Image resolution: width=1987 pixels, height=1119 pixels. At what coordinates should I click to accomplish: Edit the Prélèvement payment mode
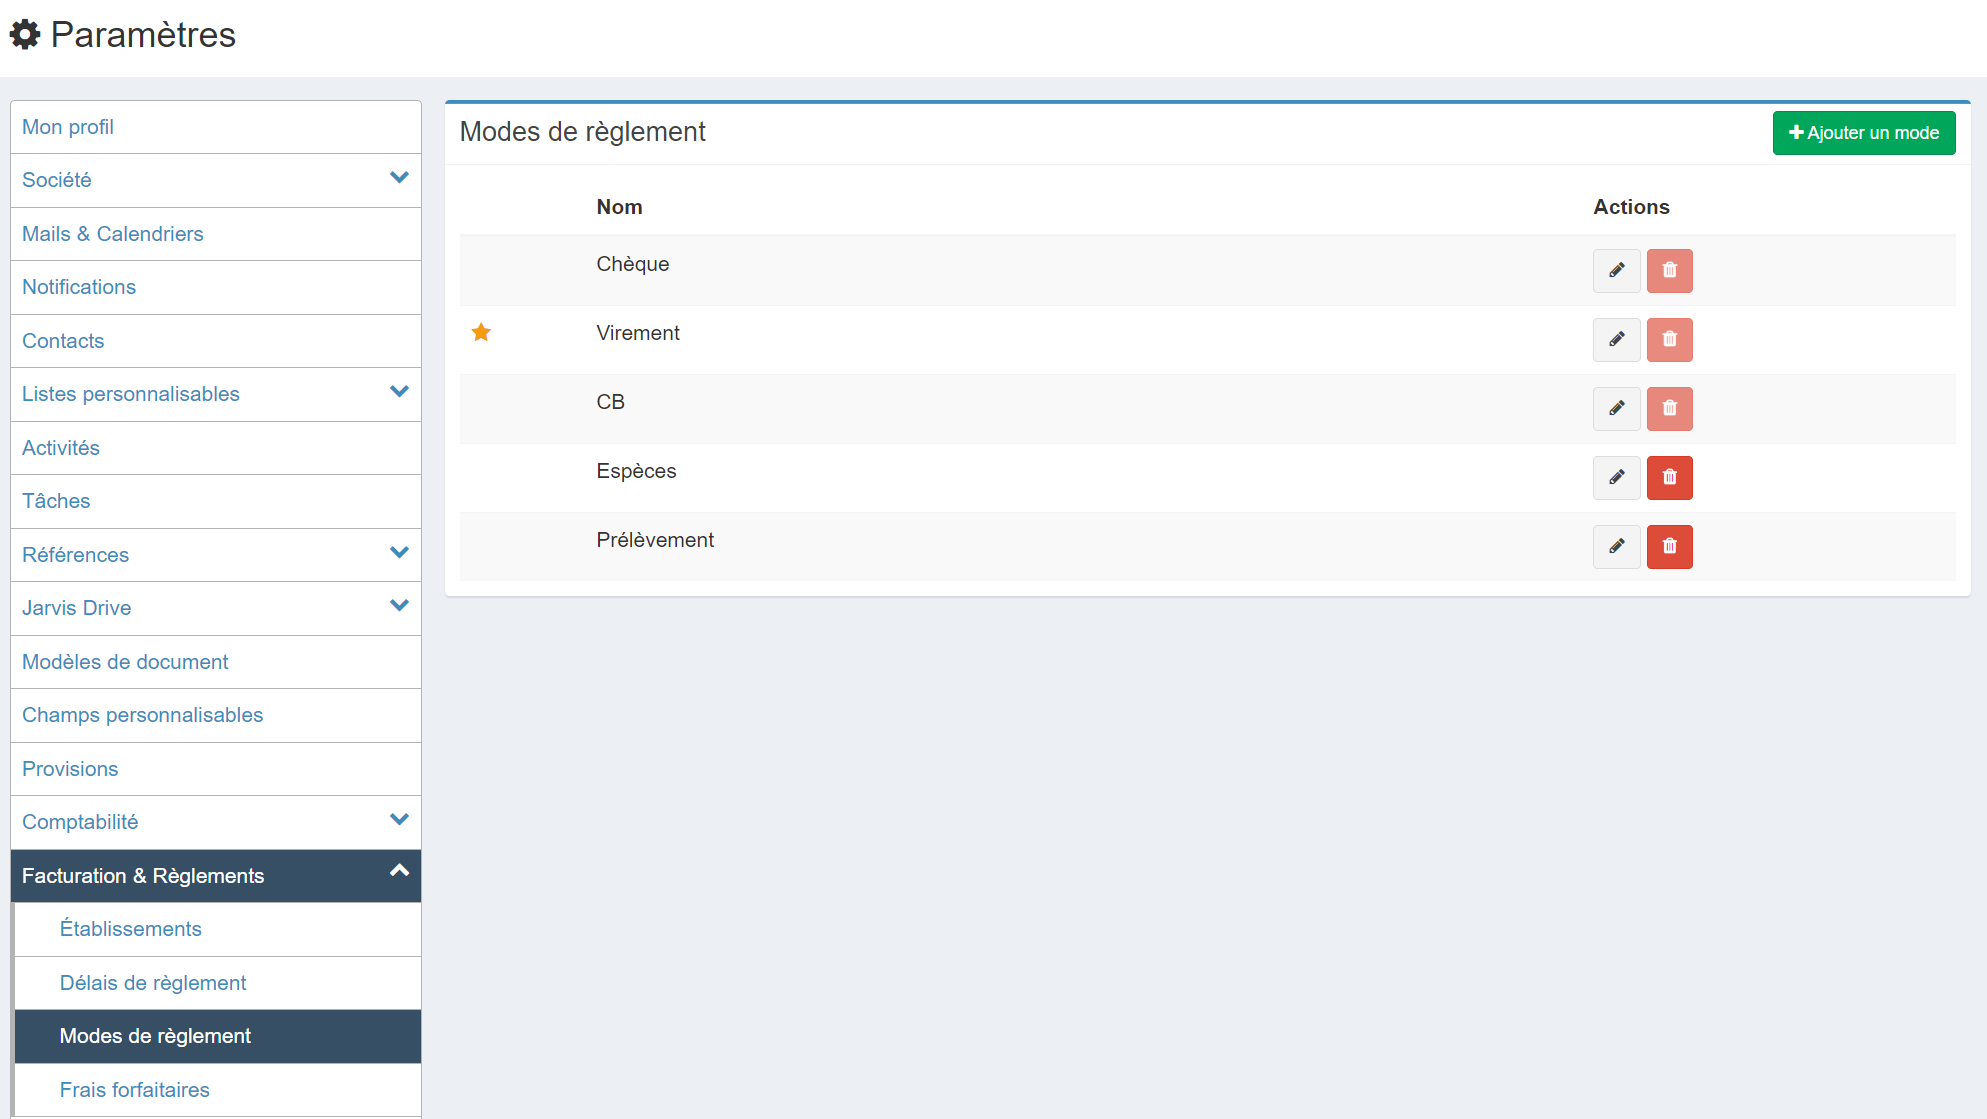pyautogui.click(x=1616, y=547)
